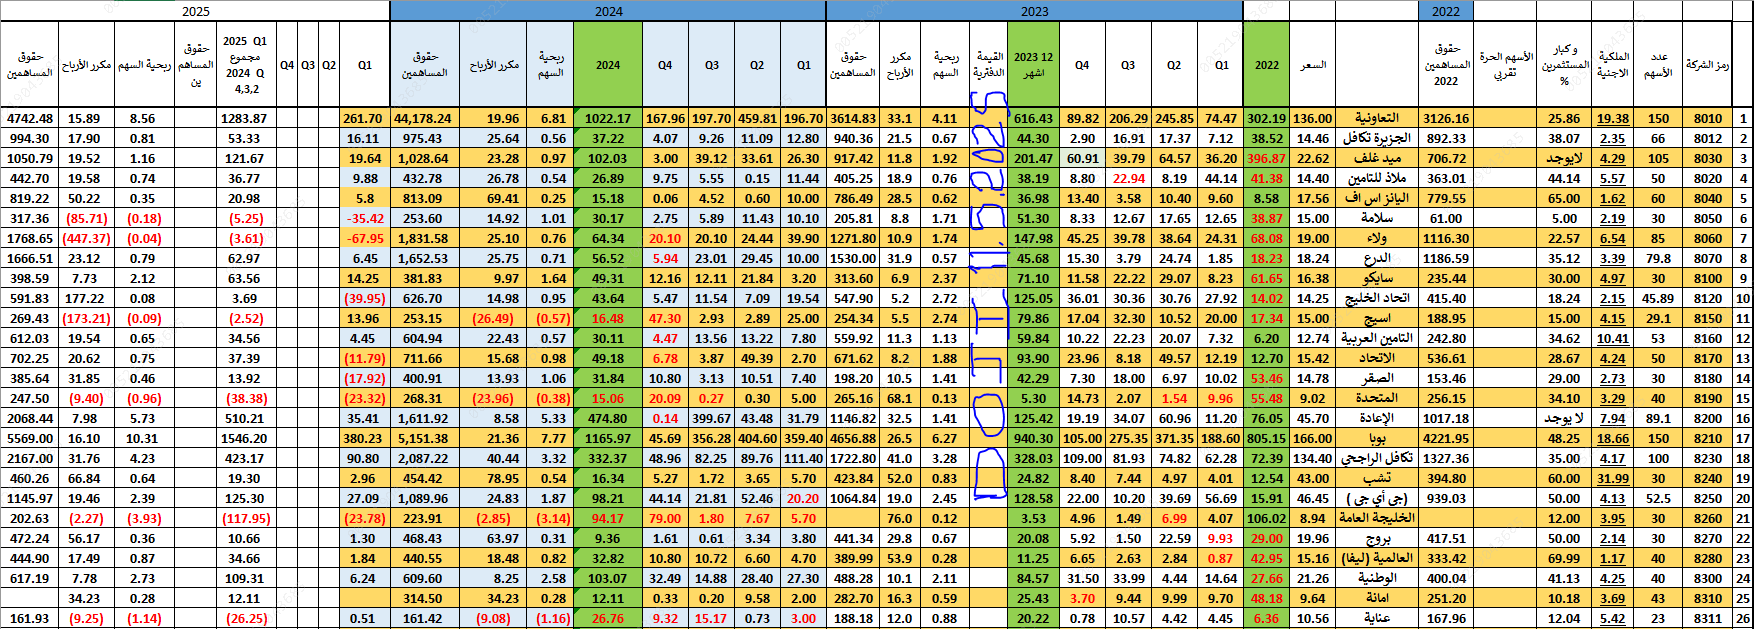Select company code 8010
This screenshot has height=629, width=1754.
1708,118
